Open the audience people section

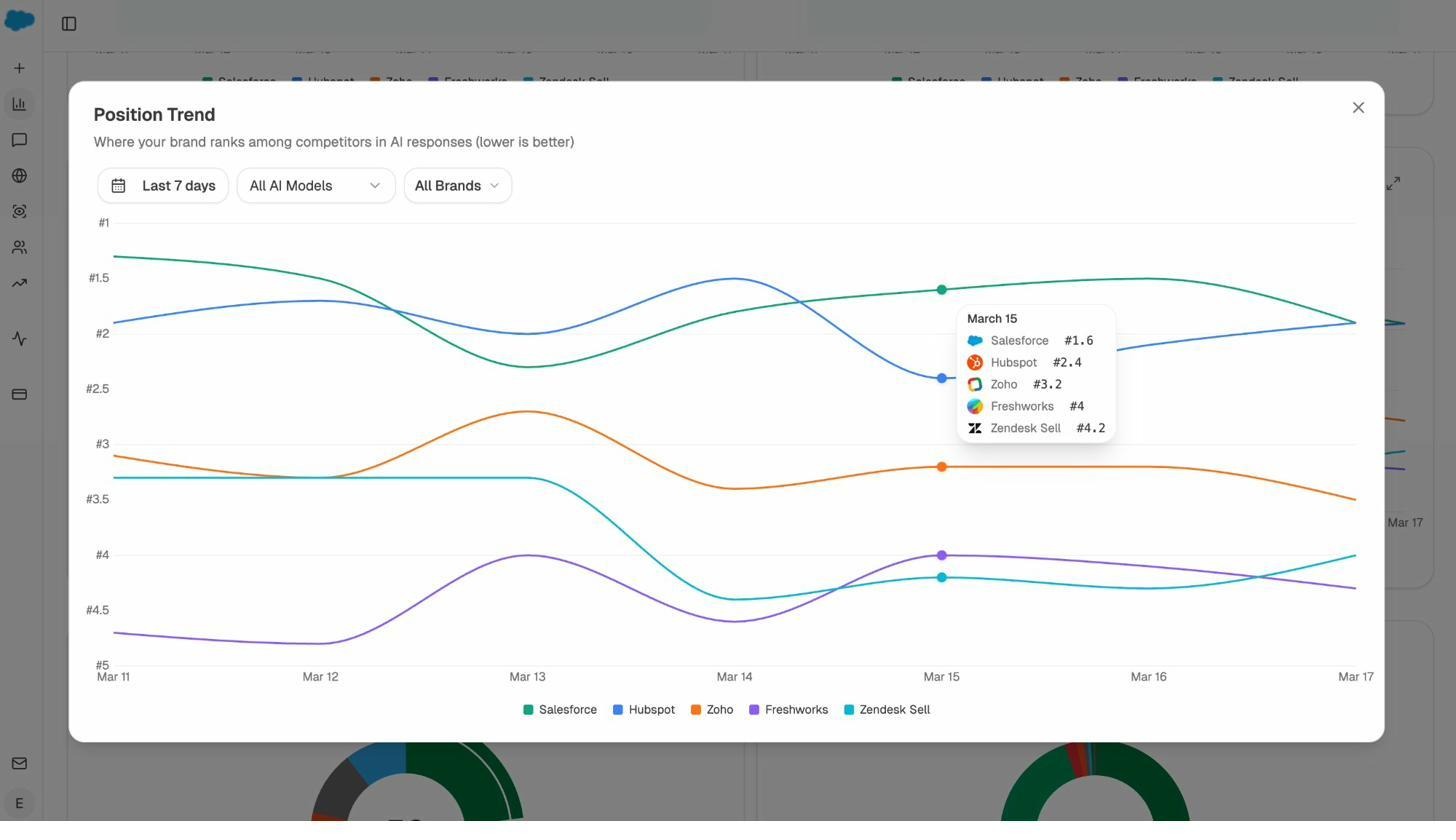tap(19, 247)
